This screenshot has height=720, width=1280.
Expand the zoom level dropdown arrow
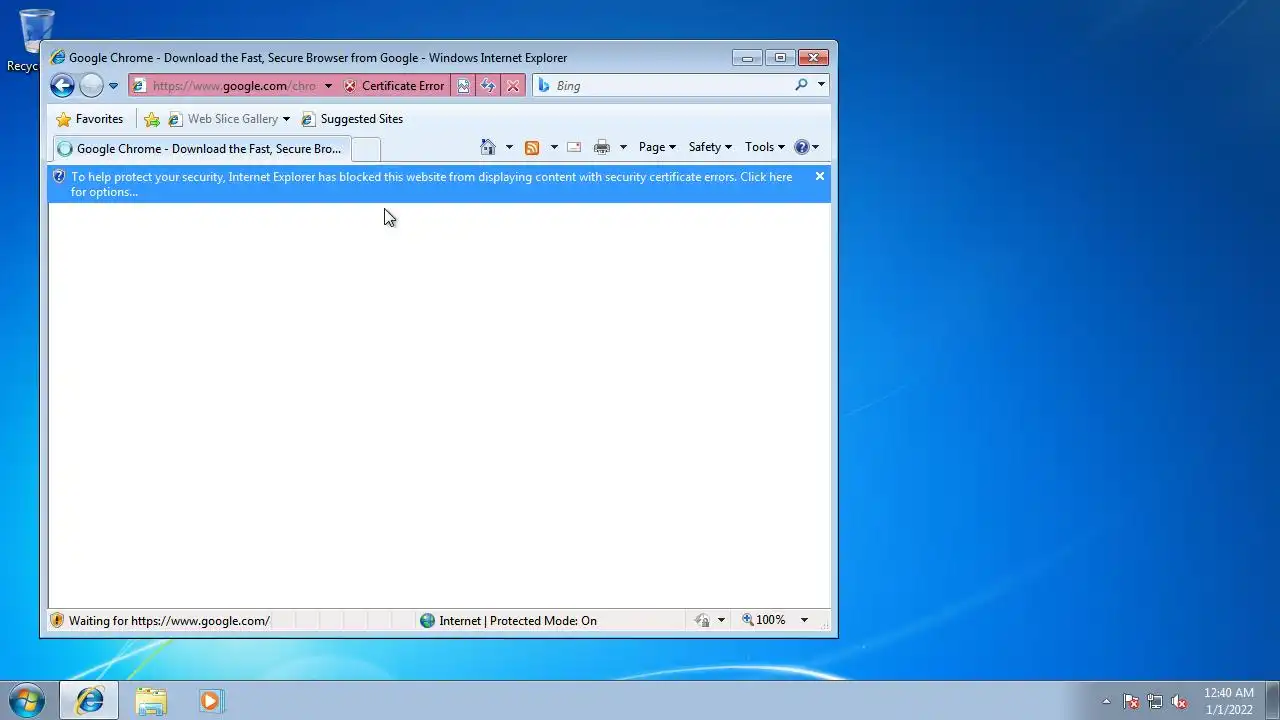[x=804, y=620]
